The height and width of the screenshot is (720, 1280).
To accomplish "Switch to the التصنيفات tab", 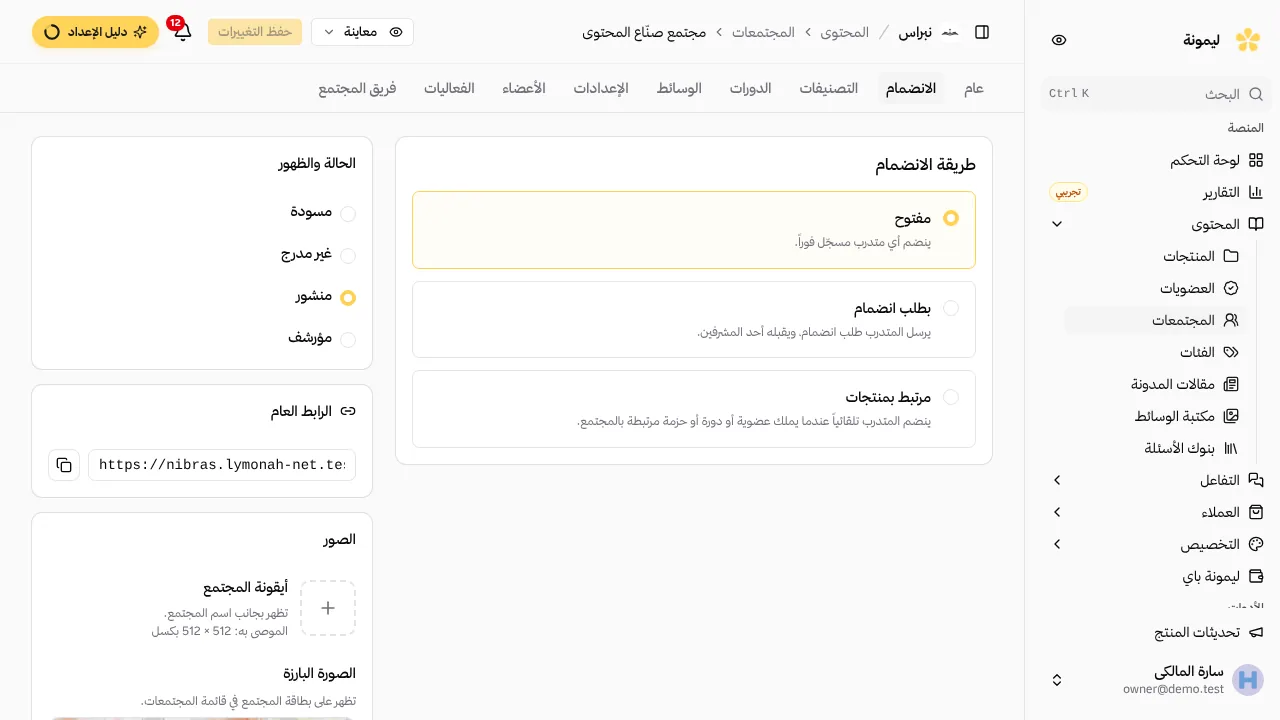I will coord(829,88).
